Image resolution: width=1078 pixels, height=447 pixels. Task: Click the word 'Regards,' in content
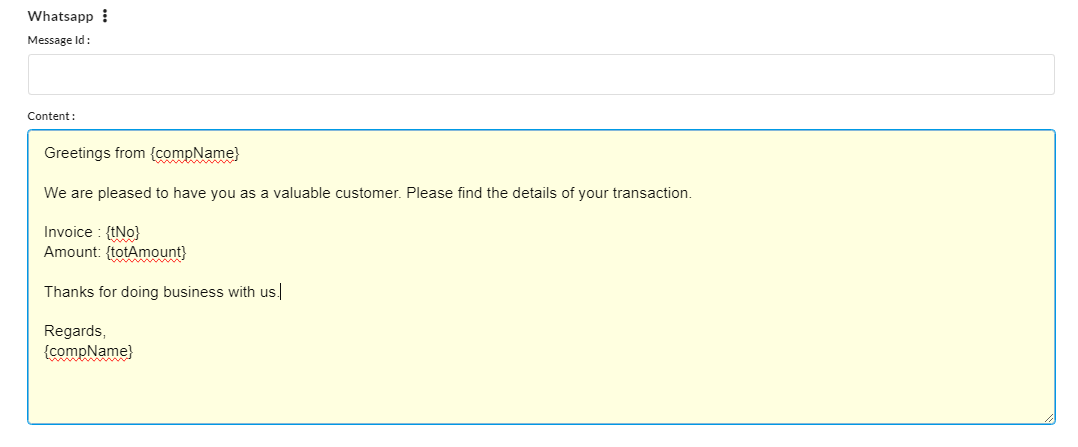click(76, 331)
